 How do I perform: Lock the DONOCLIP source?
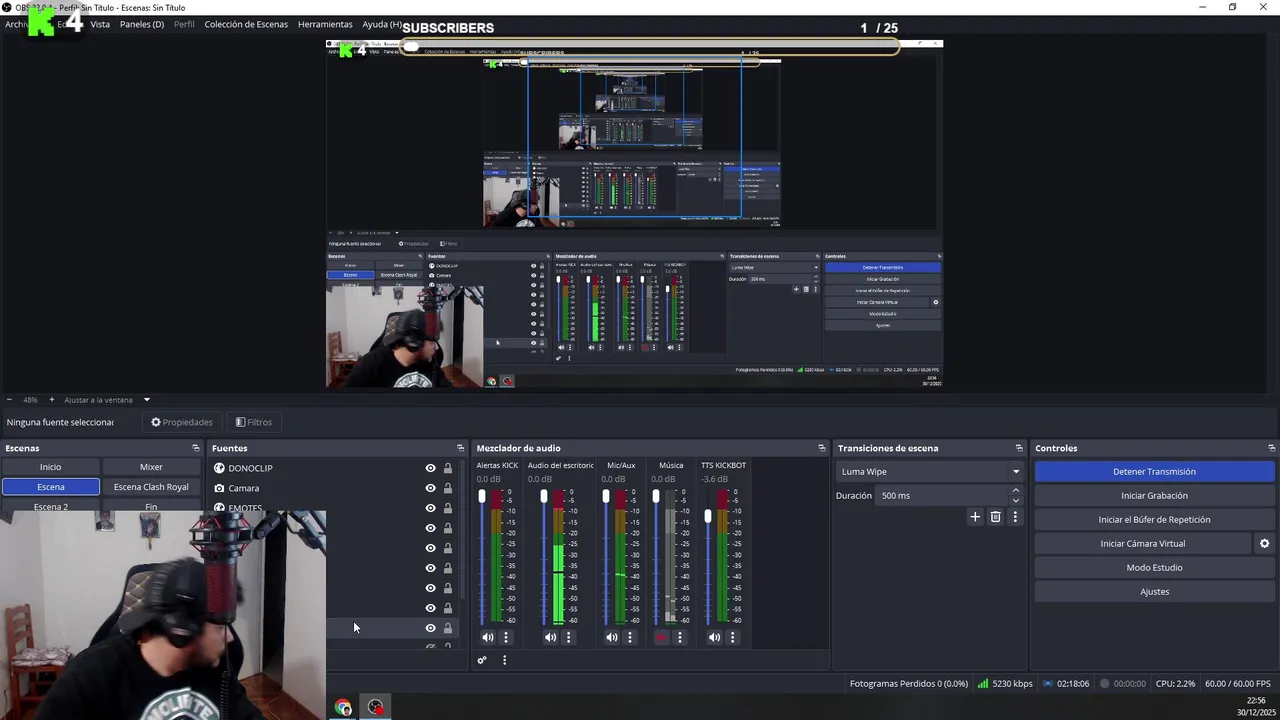coord(447,468)
